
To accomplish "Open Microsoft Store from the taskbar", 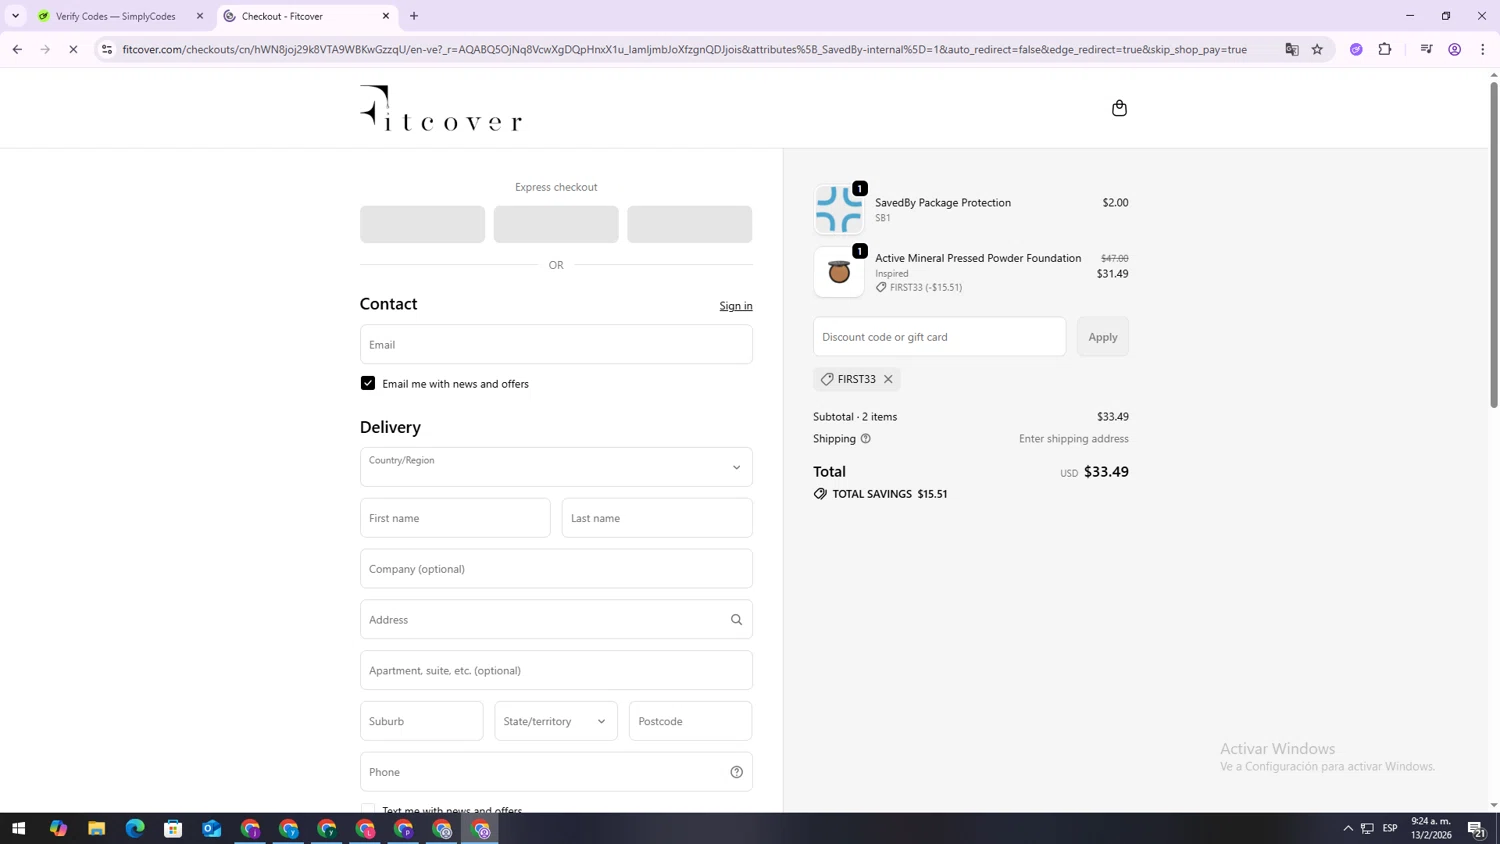I will pyautogui.click(x=173, y=829).
